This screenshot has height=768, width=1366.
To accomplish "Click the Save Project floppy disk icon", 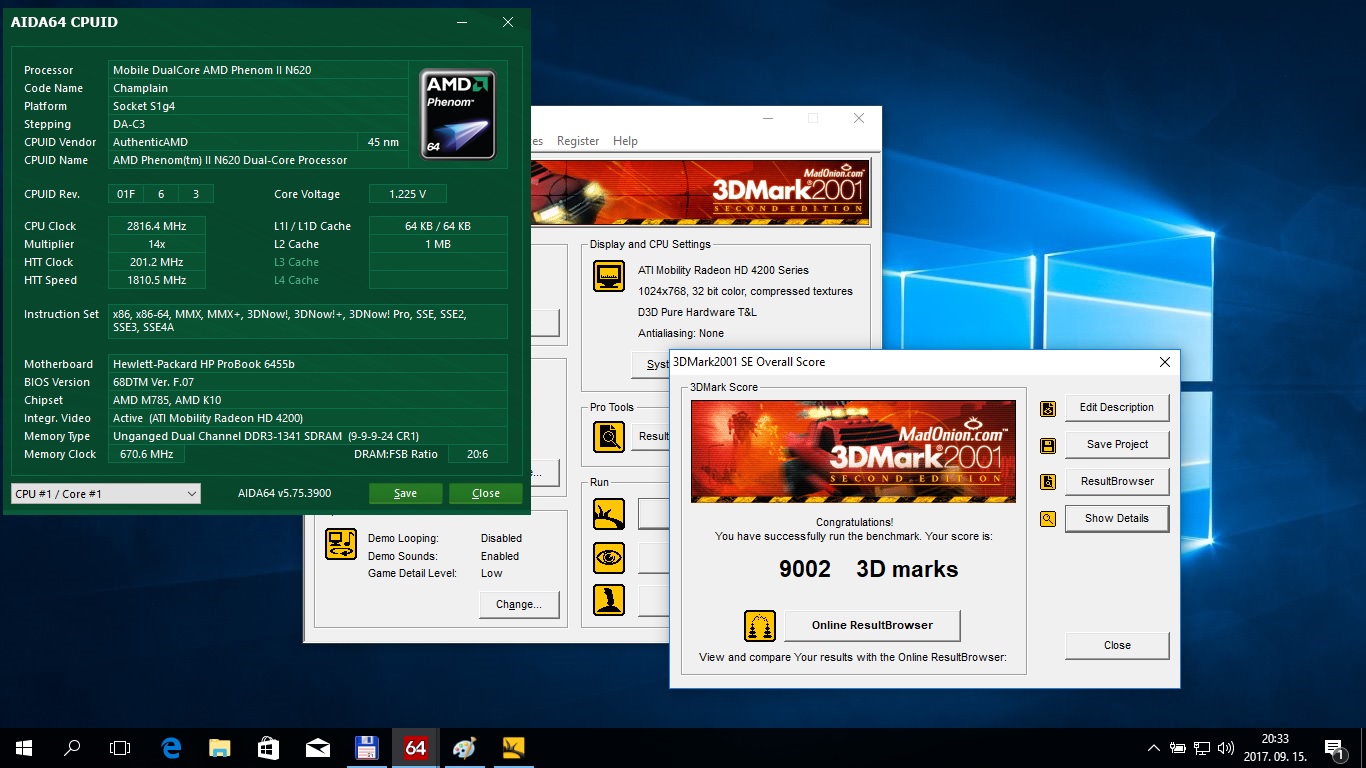I will (1048, 445).
